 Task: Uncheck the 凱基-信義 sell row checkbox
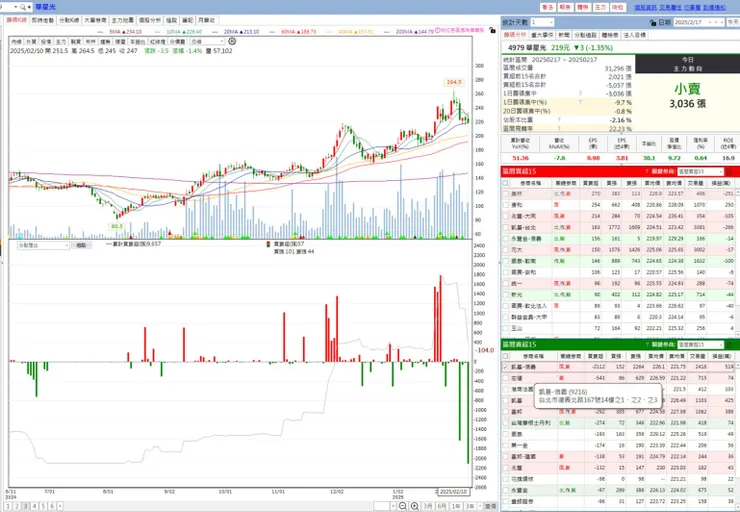click(x=505, y=367)
